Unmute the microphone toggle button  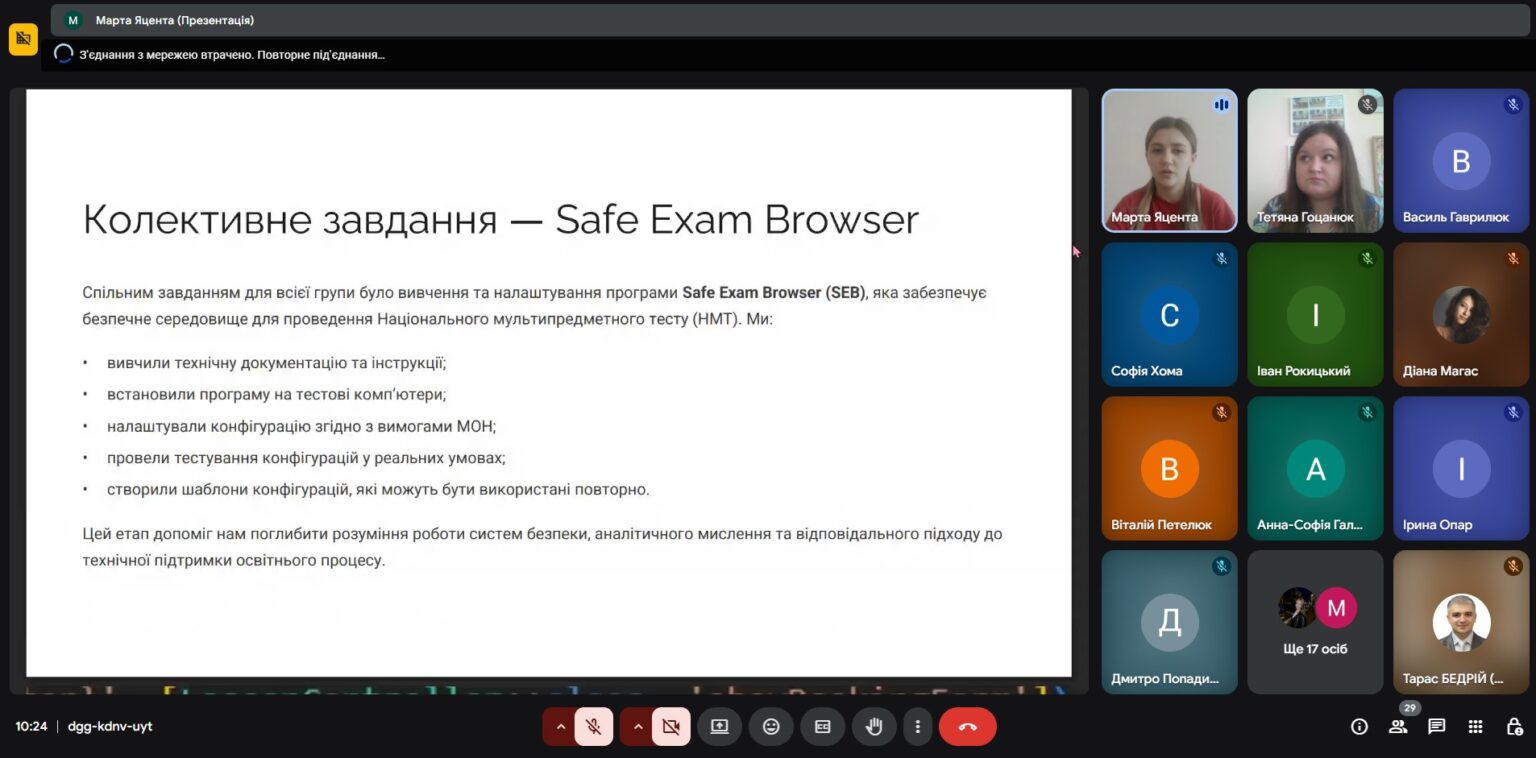pyautogui.click(x=593, y=727)
